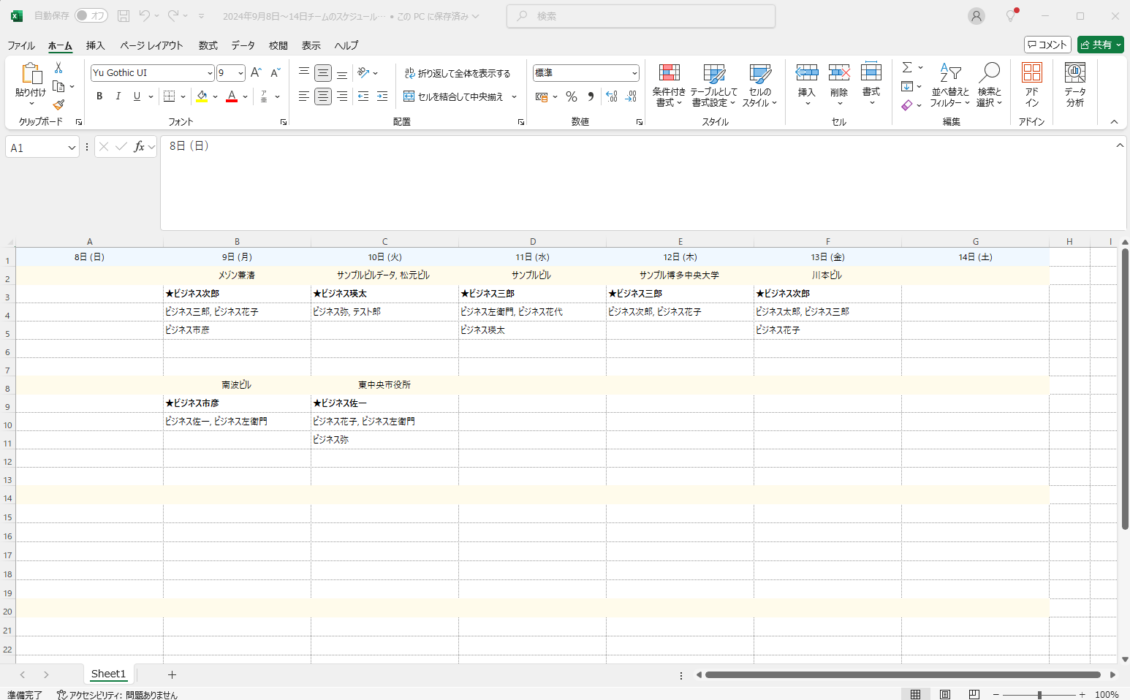Viewport: 1130px width, 700px height.
Task: Click the Paste clipboard icon
Action: click(31, 74)
